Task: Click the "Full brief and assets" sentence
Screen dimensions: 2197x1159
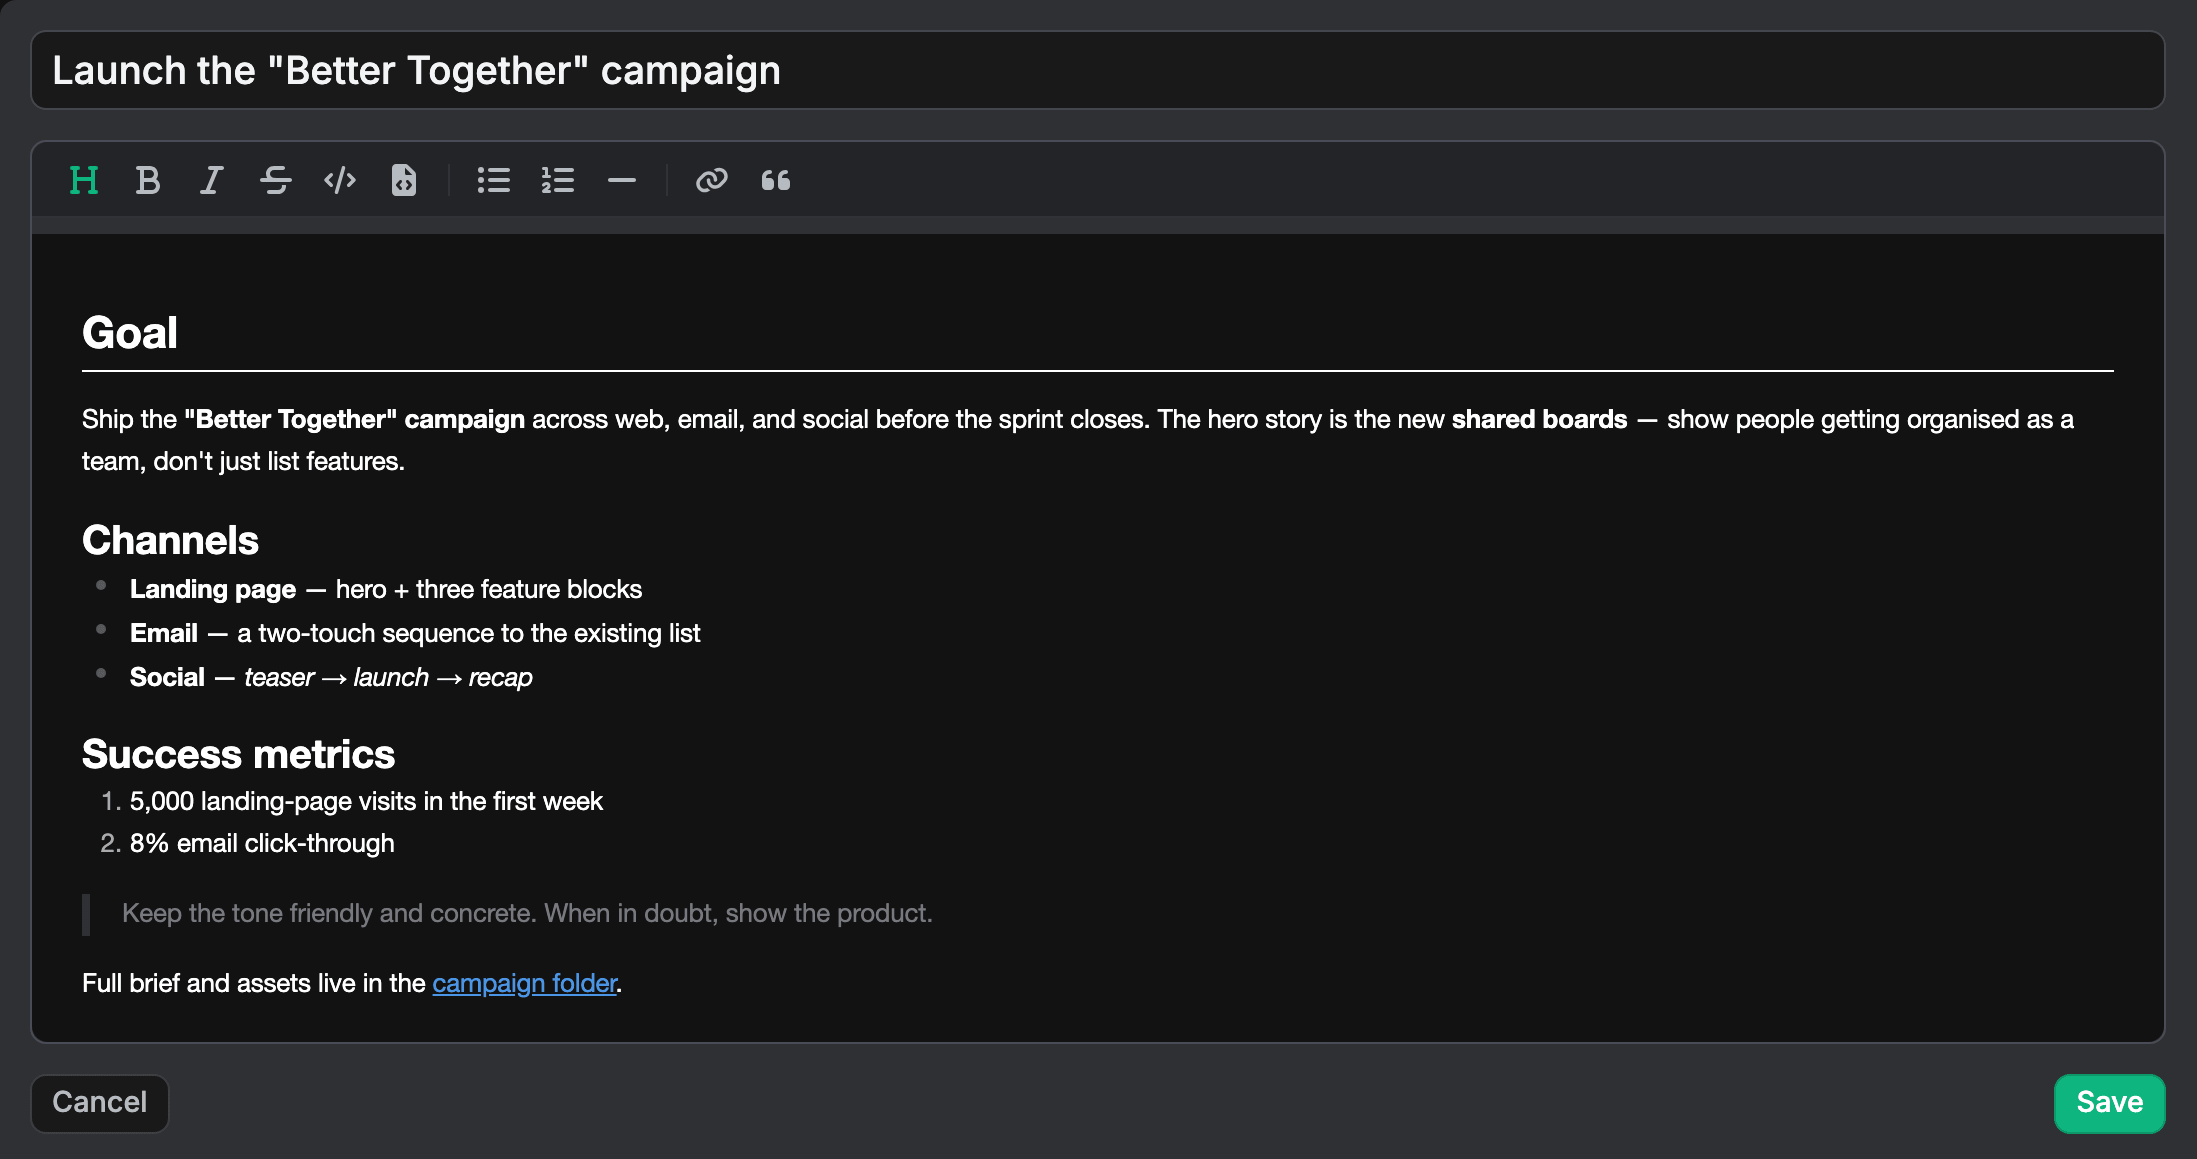Action: [352, 983]
